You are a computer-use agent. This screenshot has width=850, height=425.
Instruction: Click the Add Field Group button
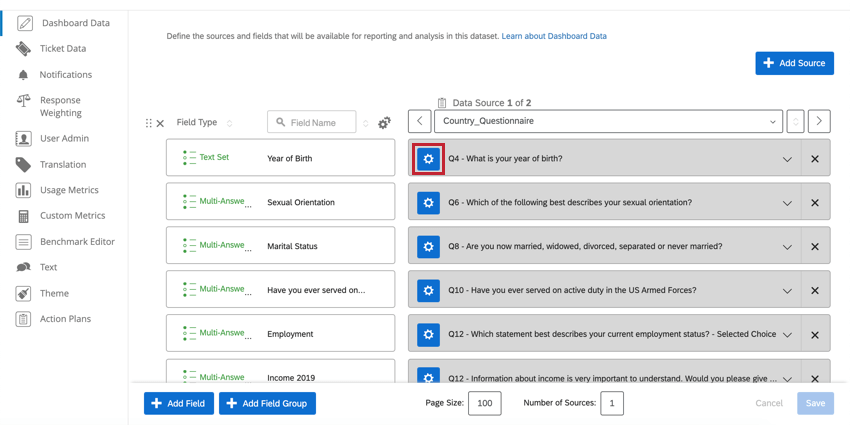(267, 403)
